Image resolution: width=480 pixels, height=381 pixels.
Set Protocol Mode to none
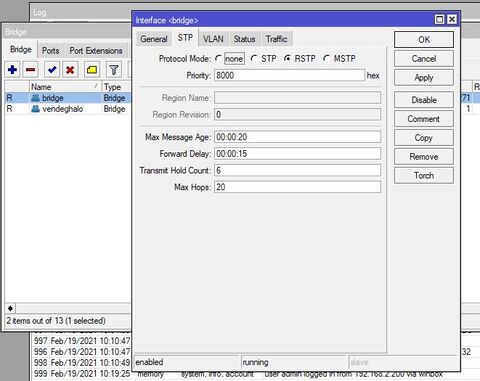219,59
